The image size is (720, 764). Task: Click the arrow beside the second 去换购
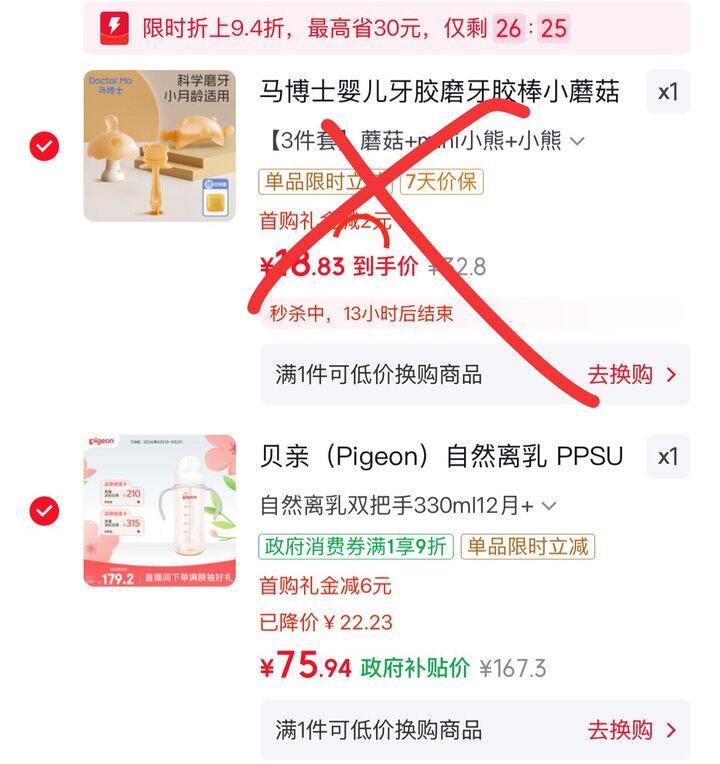coord(672,730)
